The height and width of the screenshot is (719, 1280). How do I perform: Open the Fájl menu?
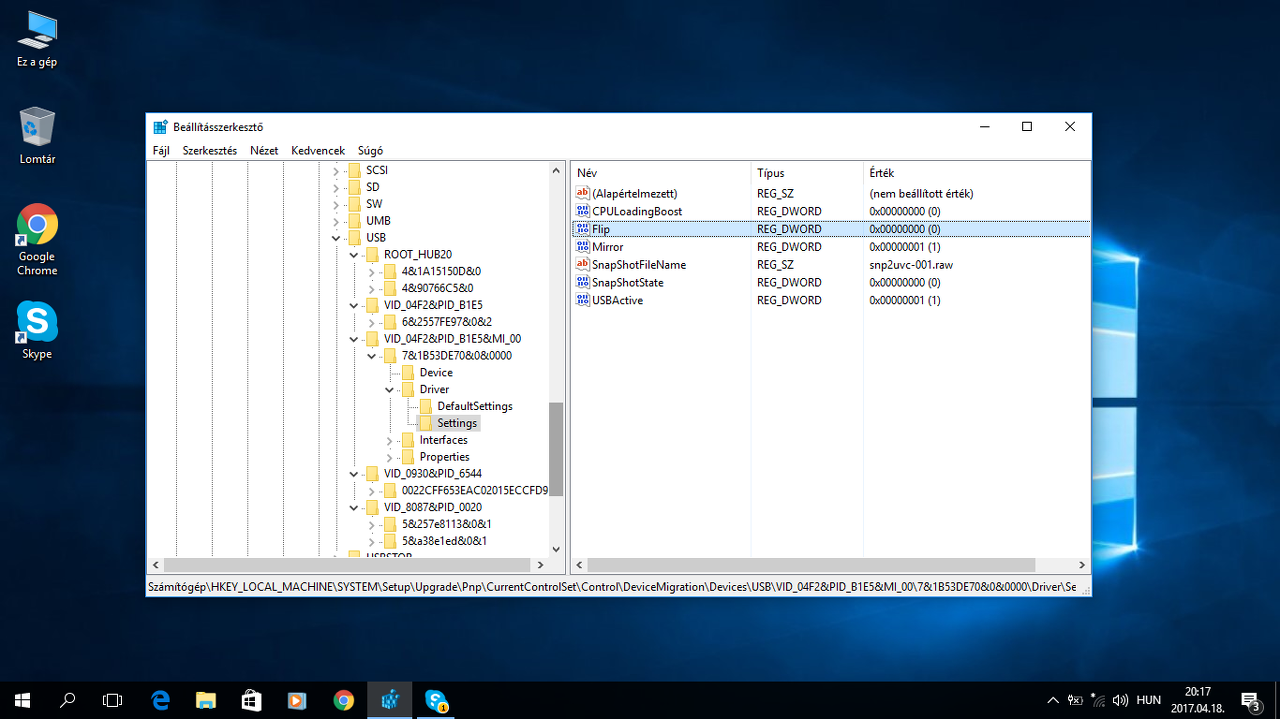click(161, 151)
